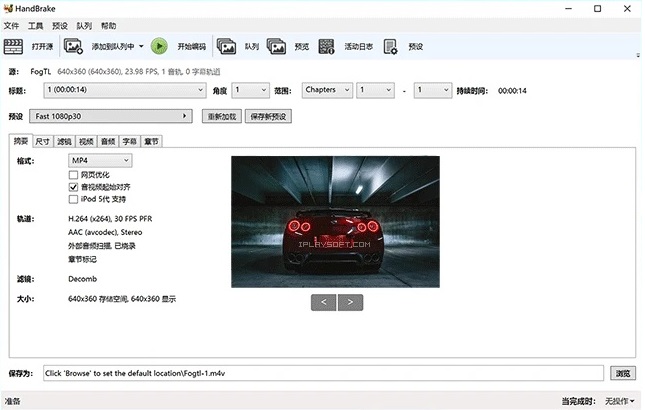Click the toolbar overflow grip at far right

pos(638,55)
